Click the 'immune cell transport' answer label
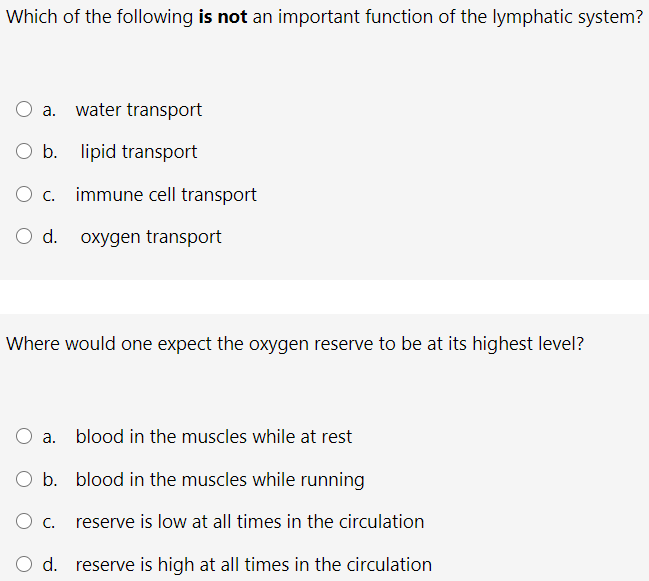 (x=166, y=195)
